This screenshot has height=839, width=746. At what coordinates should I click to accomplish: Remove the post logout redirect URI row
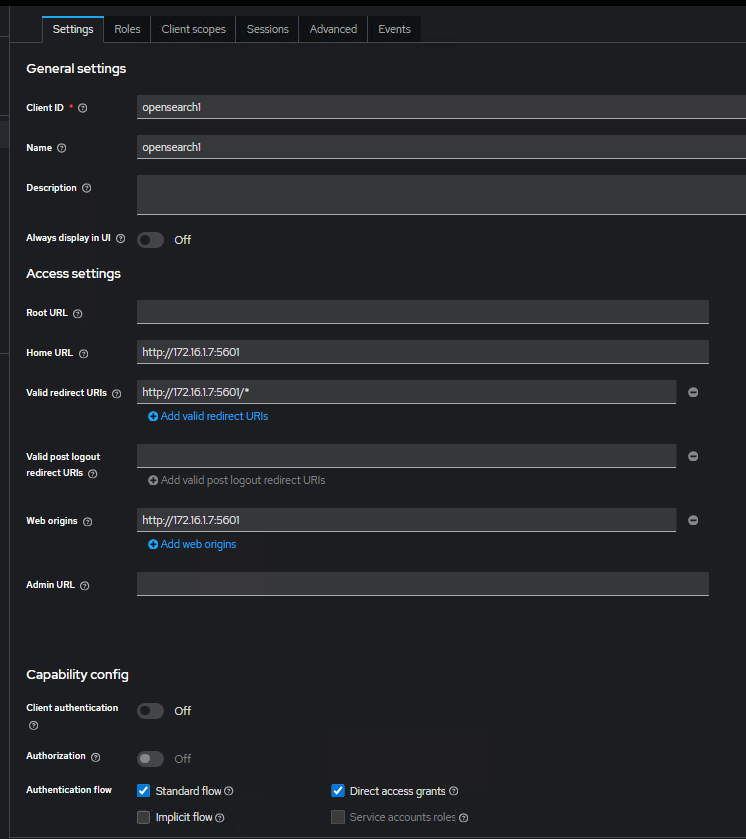(693, 456)
